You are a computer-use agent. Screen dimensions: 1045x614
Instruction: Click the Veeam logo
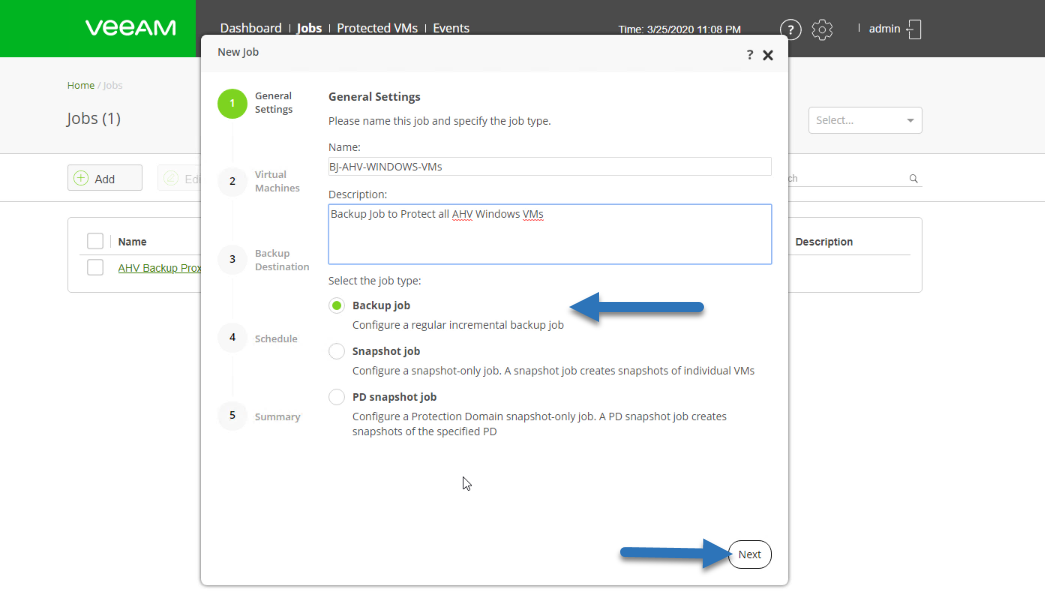click(x=131, y=28)
